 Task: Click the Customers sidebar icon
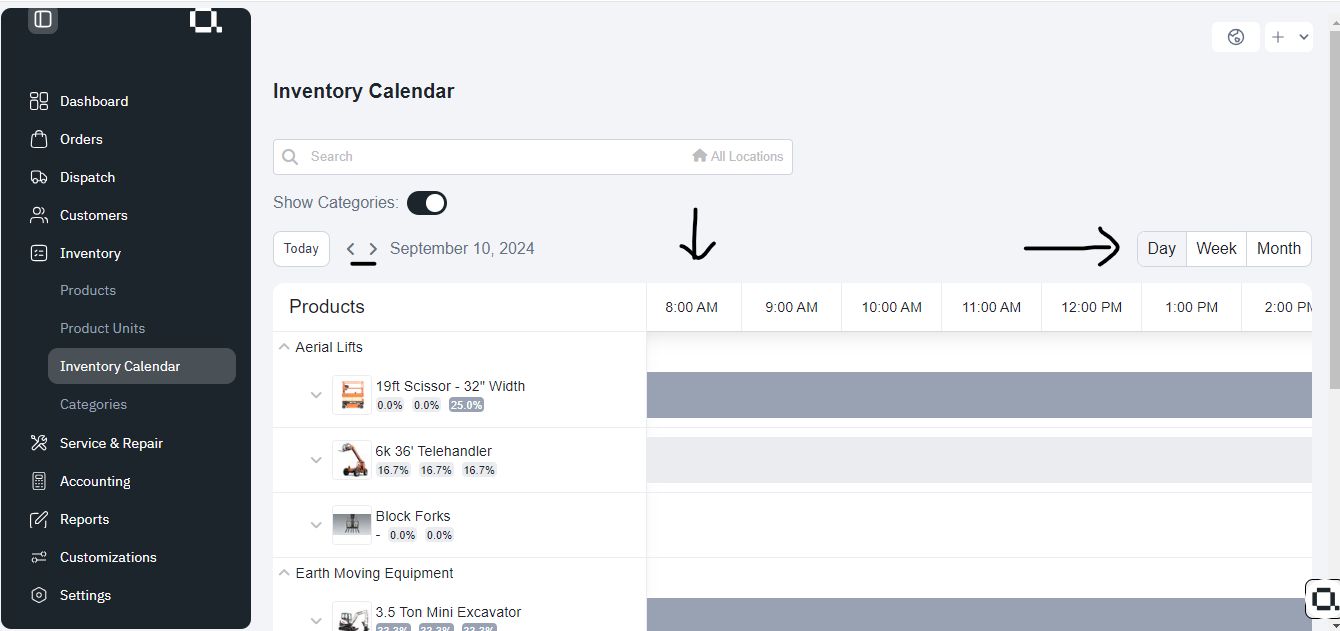38,215
